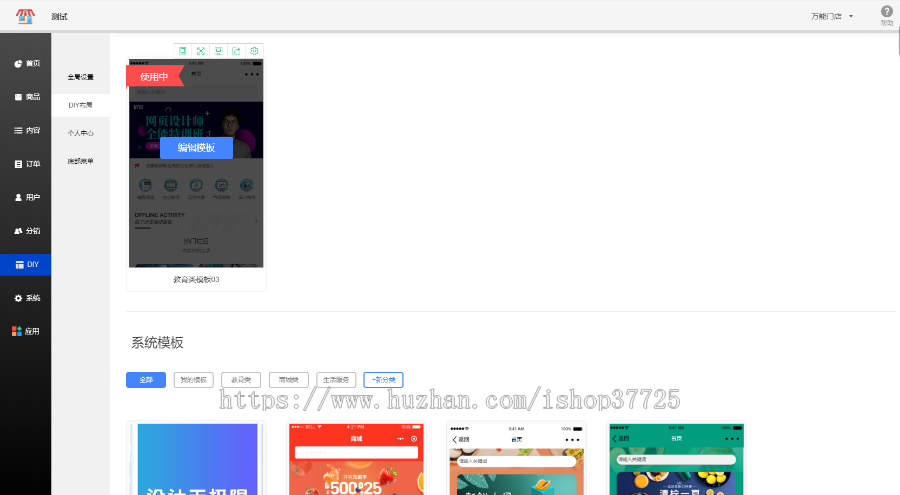Image resolution: width=900 pixels, height=495 pixels.
Task: Click the third green icon above template
Action: pyautogui.click(x=218, y=51)
